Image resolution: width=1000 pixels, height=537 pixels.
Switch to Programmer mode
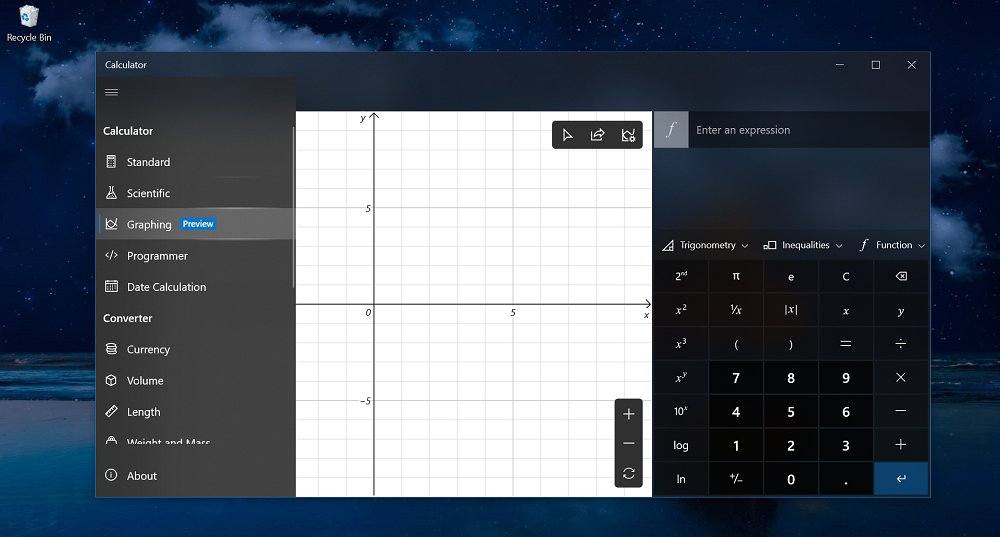click(x=194, y=256)
